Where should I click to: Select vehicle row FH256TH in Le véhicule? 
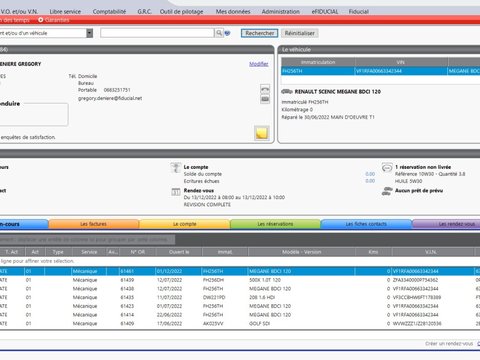(381, 71)
